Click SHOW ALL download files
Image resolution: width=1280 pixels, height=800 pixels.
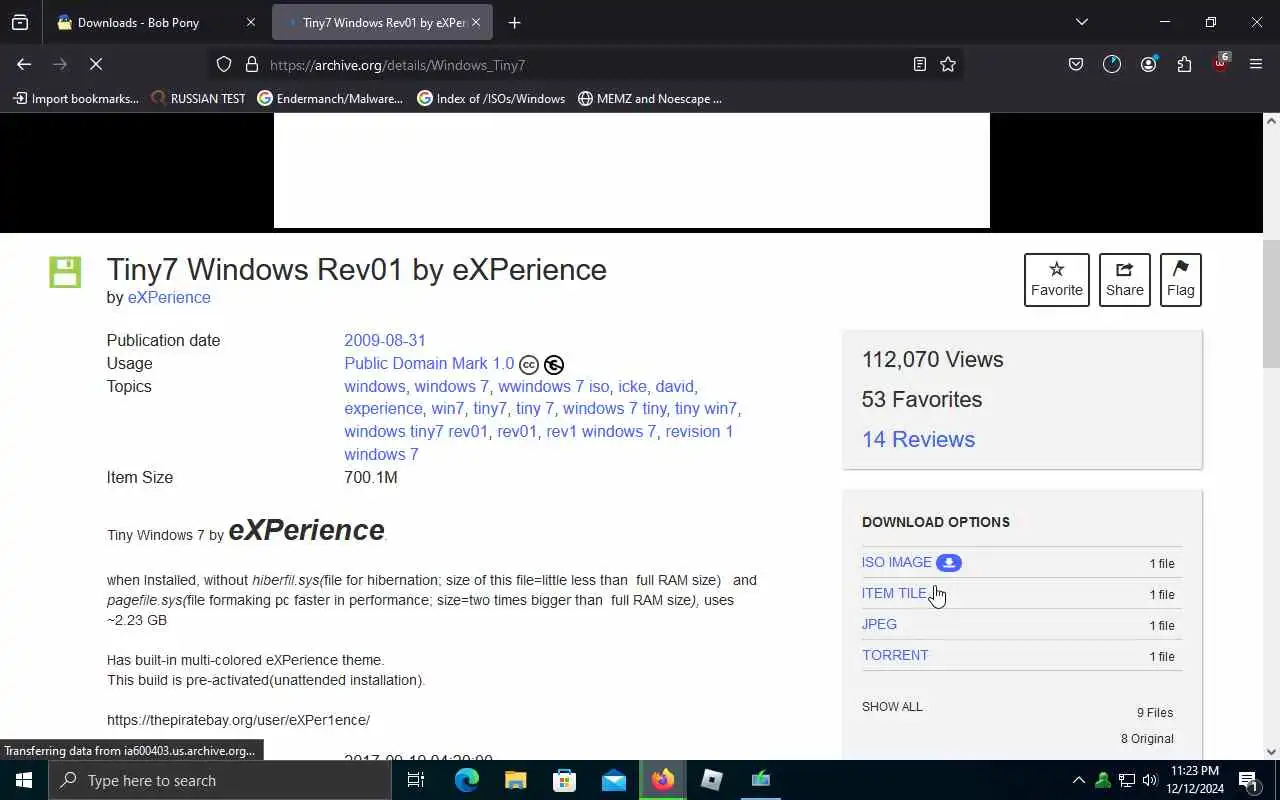coord(892,706)
